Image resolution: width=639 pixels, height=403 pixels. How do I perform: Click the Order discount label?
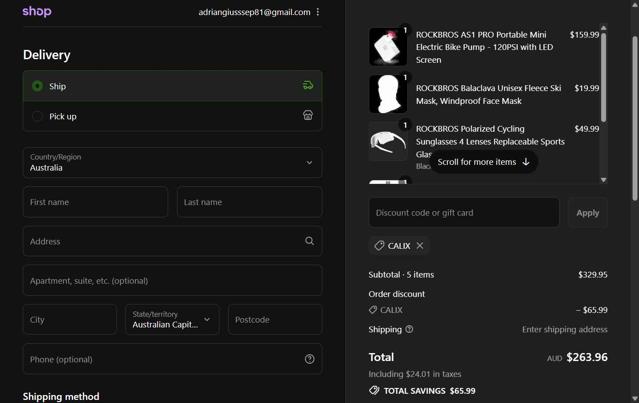[x=397, y=294]
